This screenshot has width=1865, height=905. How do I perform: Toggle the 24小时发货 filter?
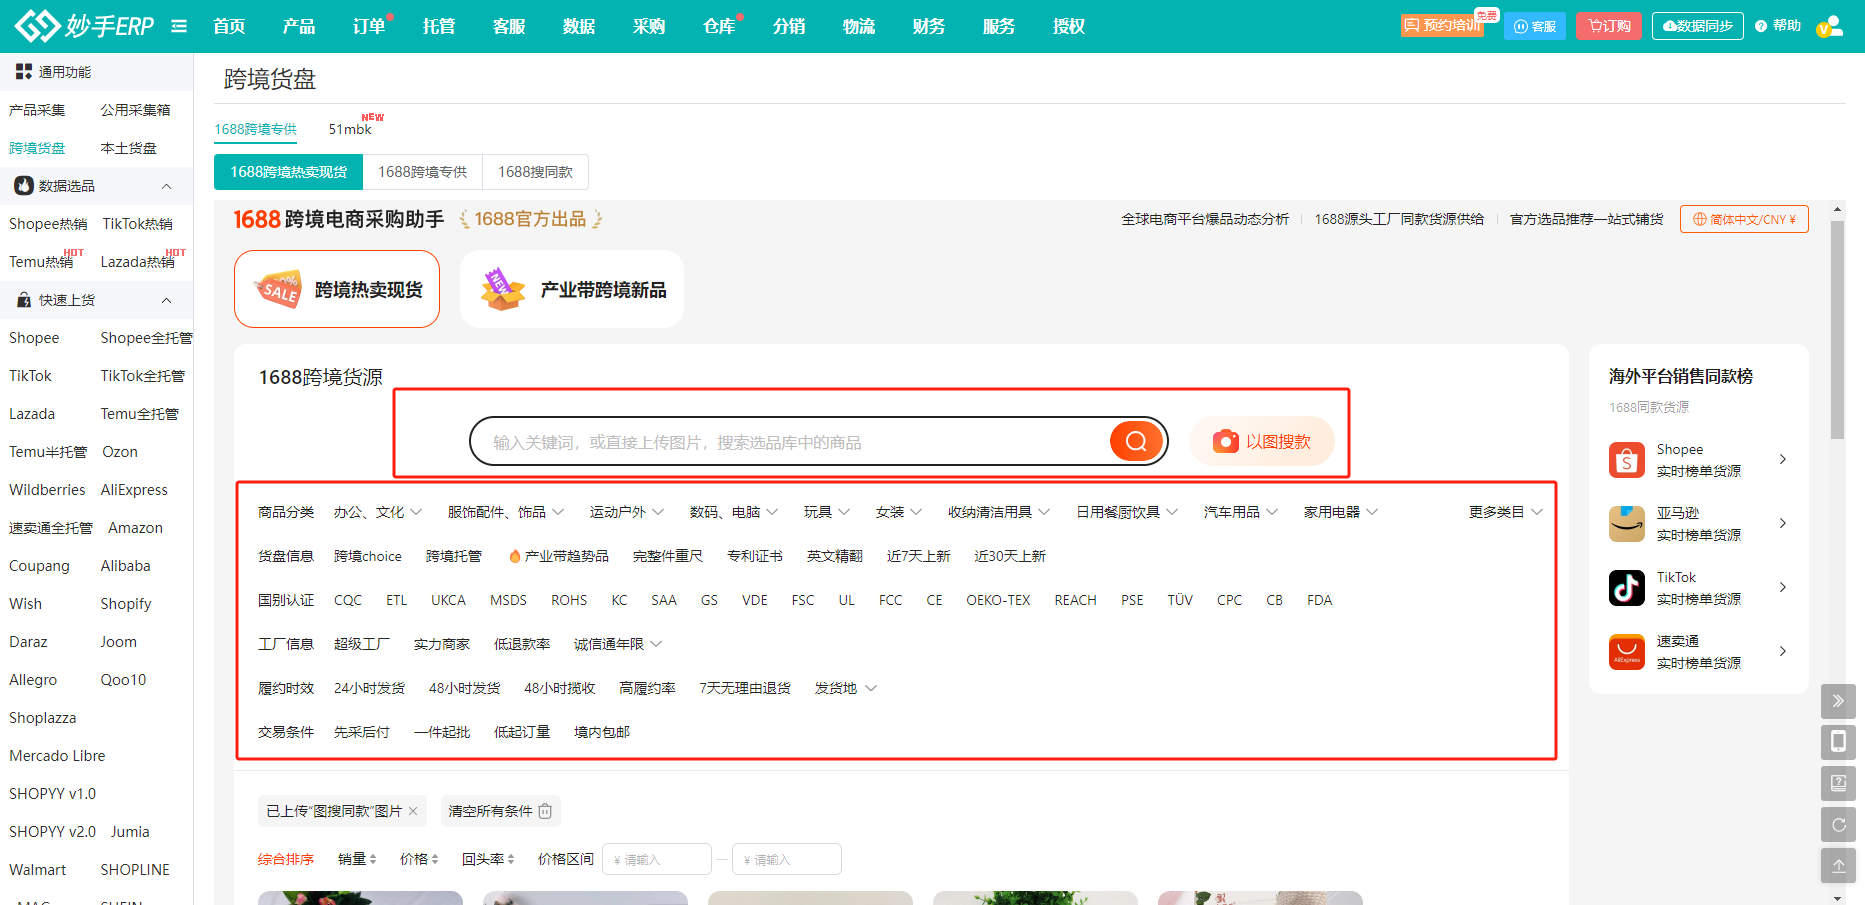pos(369,688)
